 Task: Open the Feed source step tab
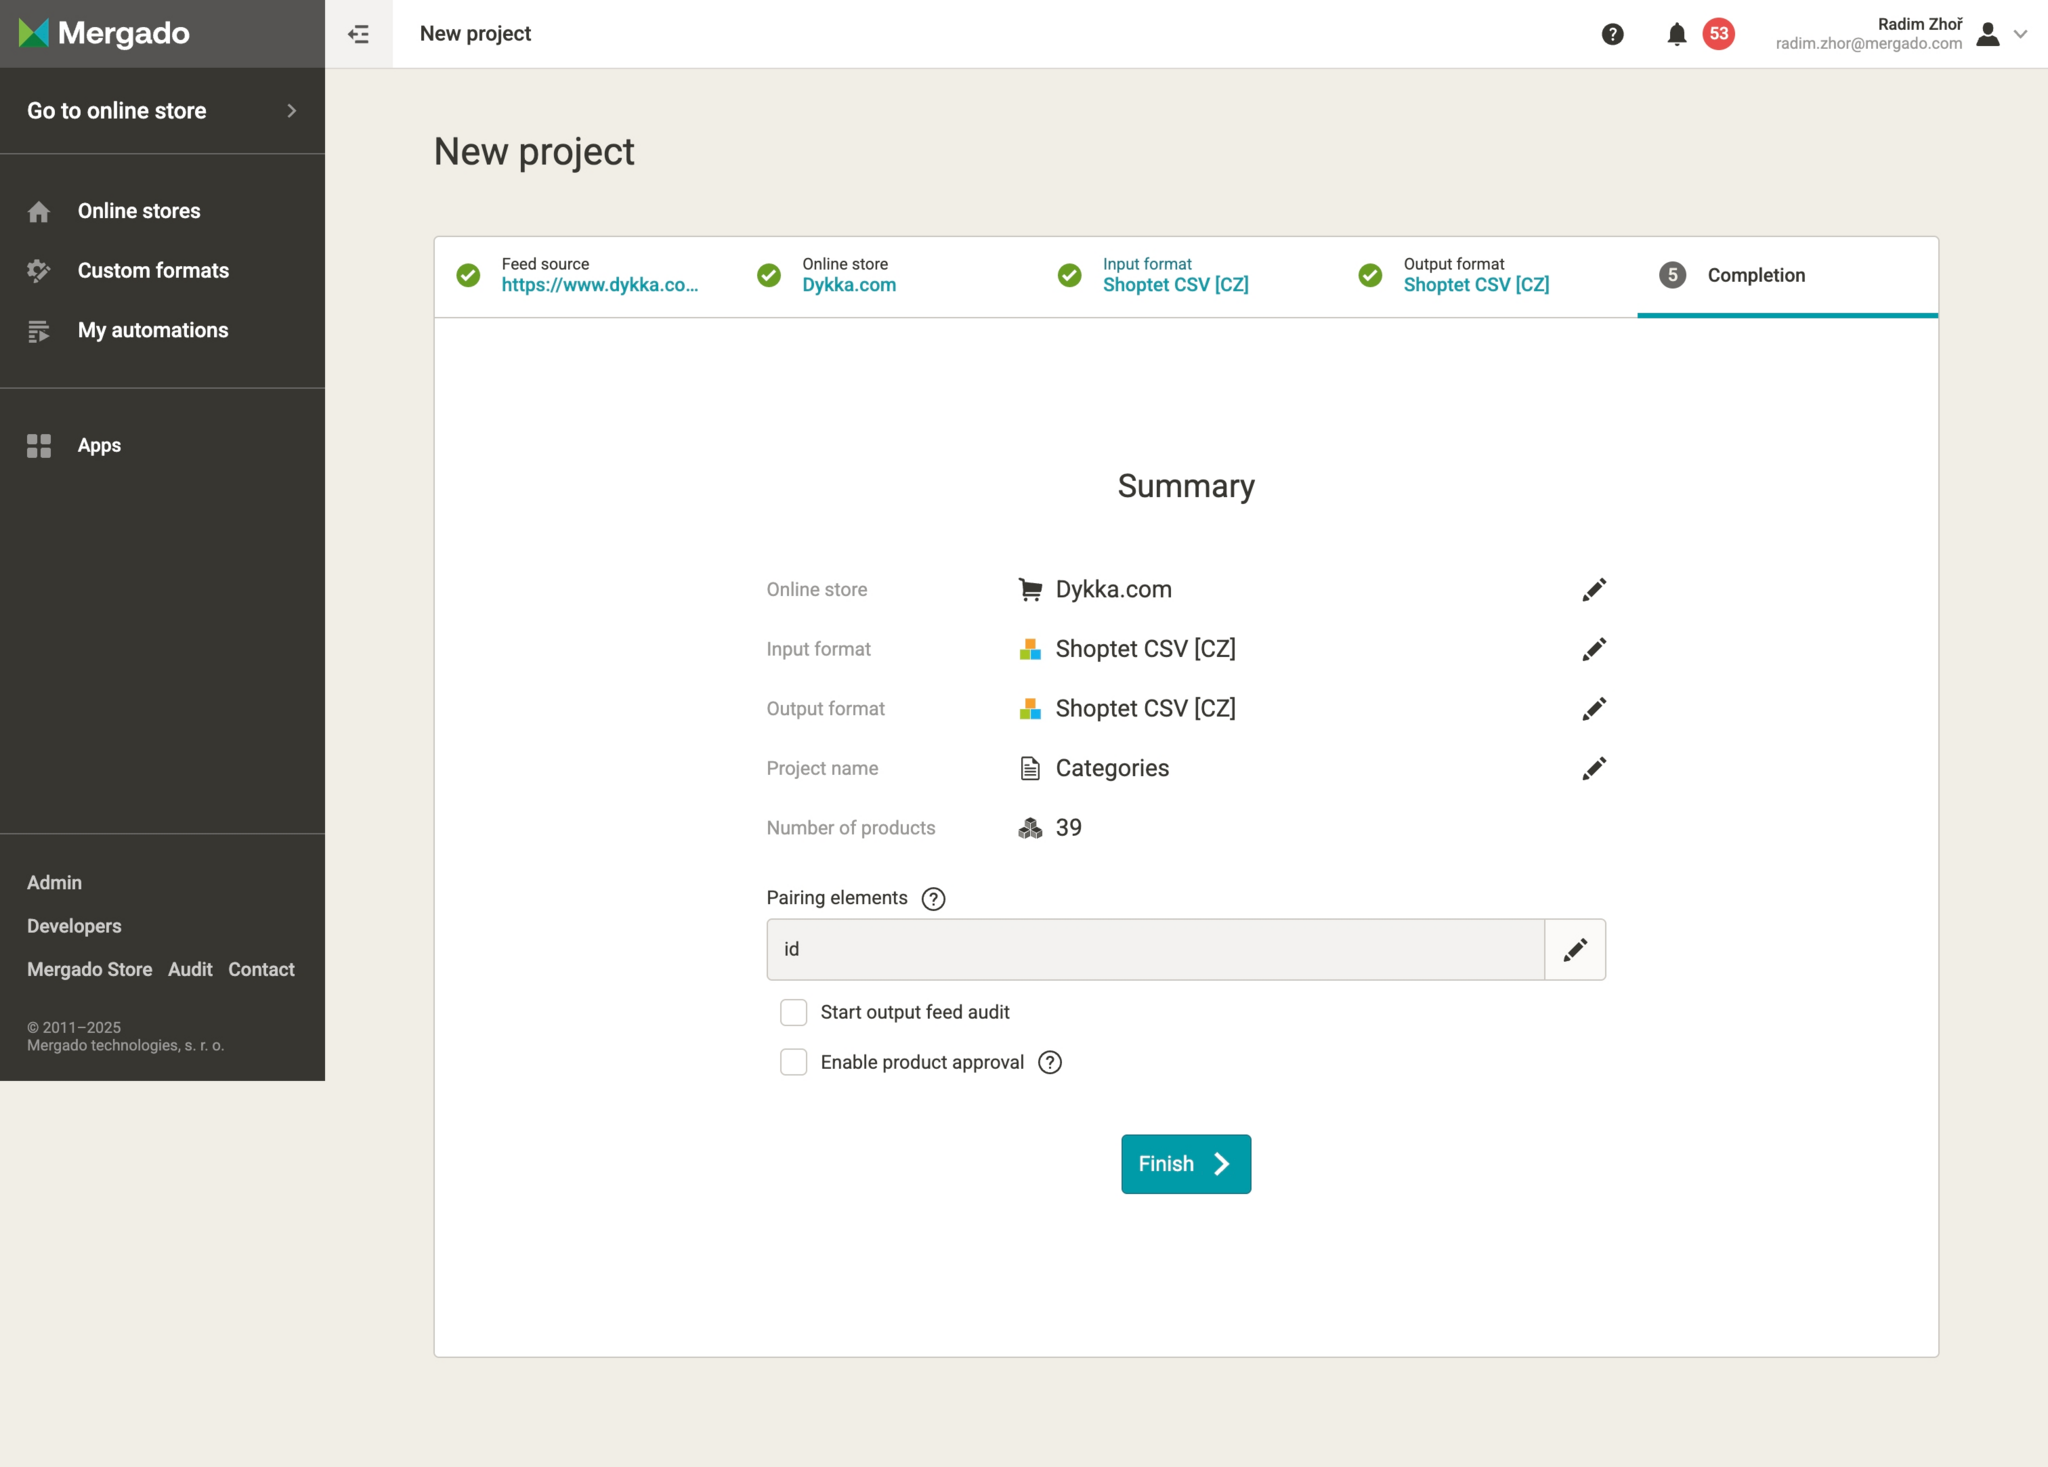(598, 275)
